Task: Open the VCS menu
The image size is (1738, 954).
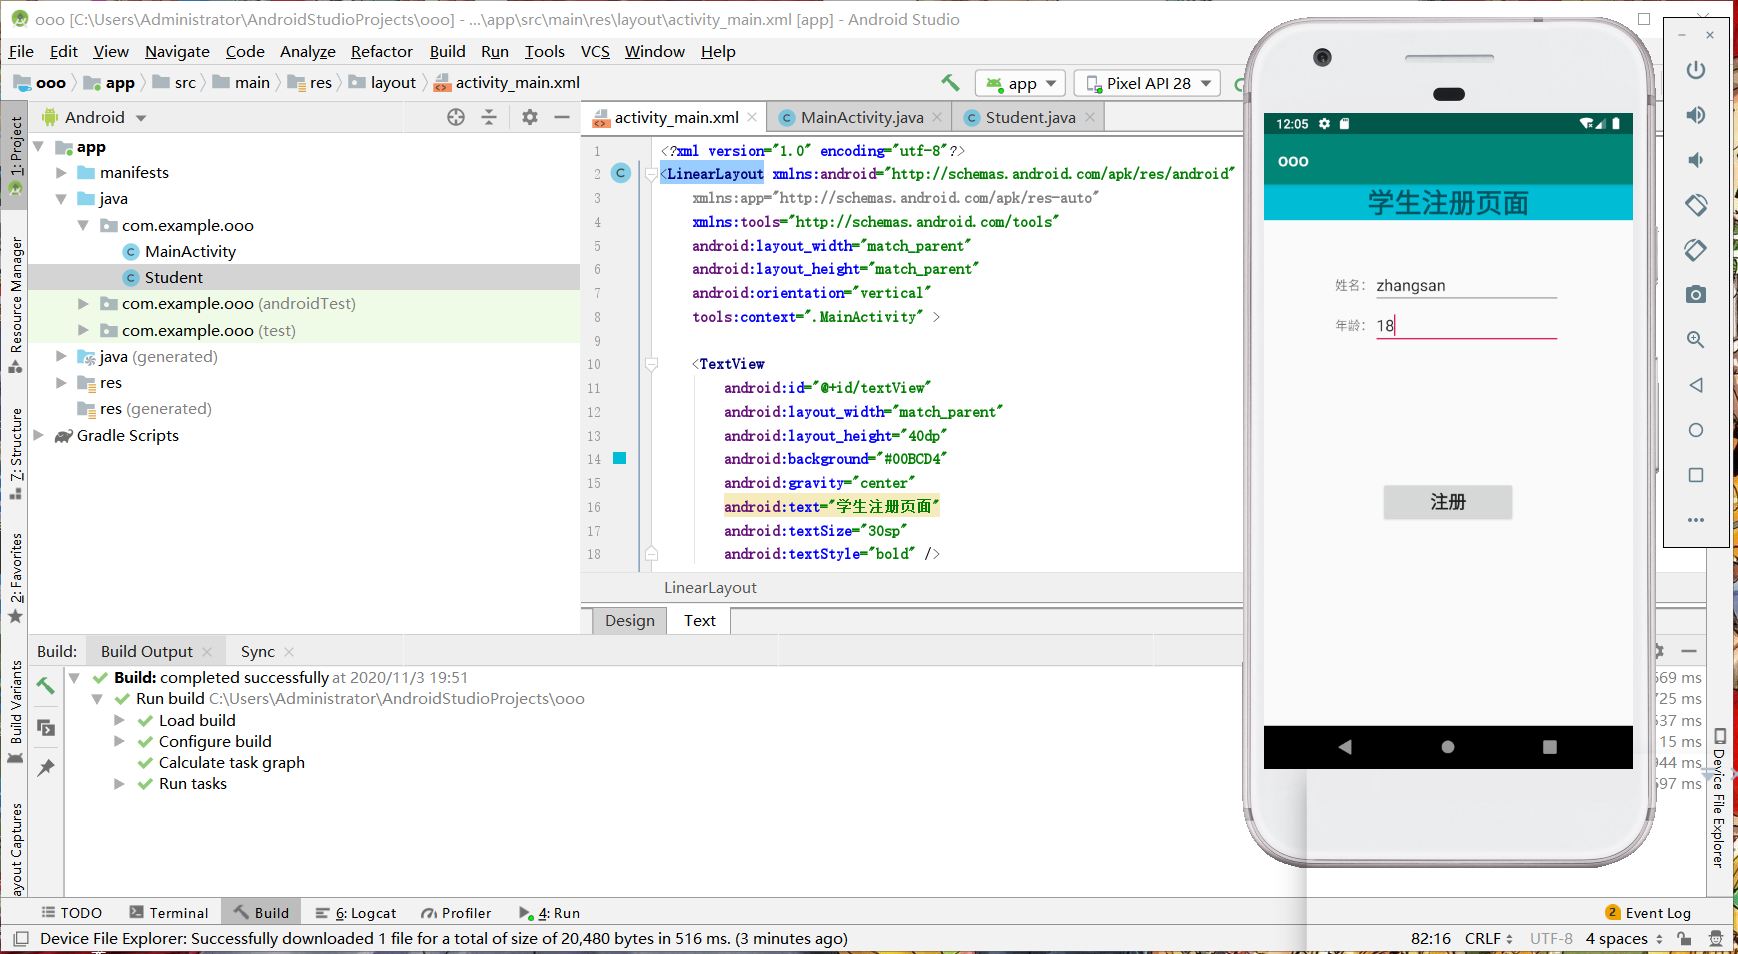Action: (x=595, y=52)
